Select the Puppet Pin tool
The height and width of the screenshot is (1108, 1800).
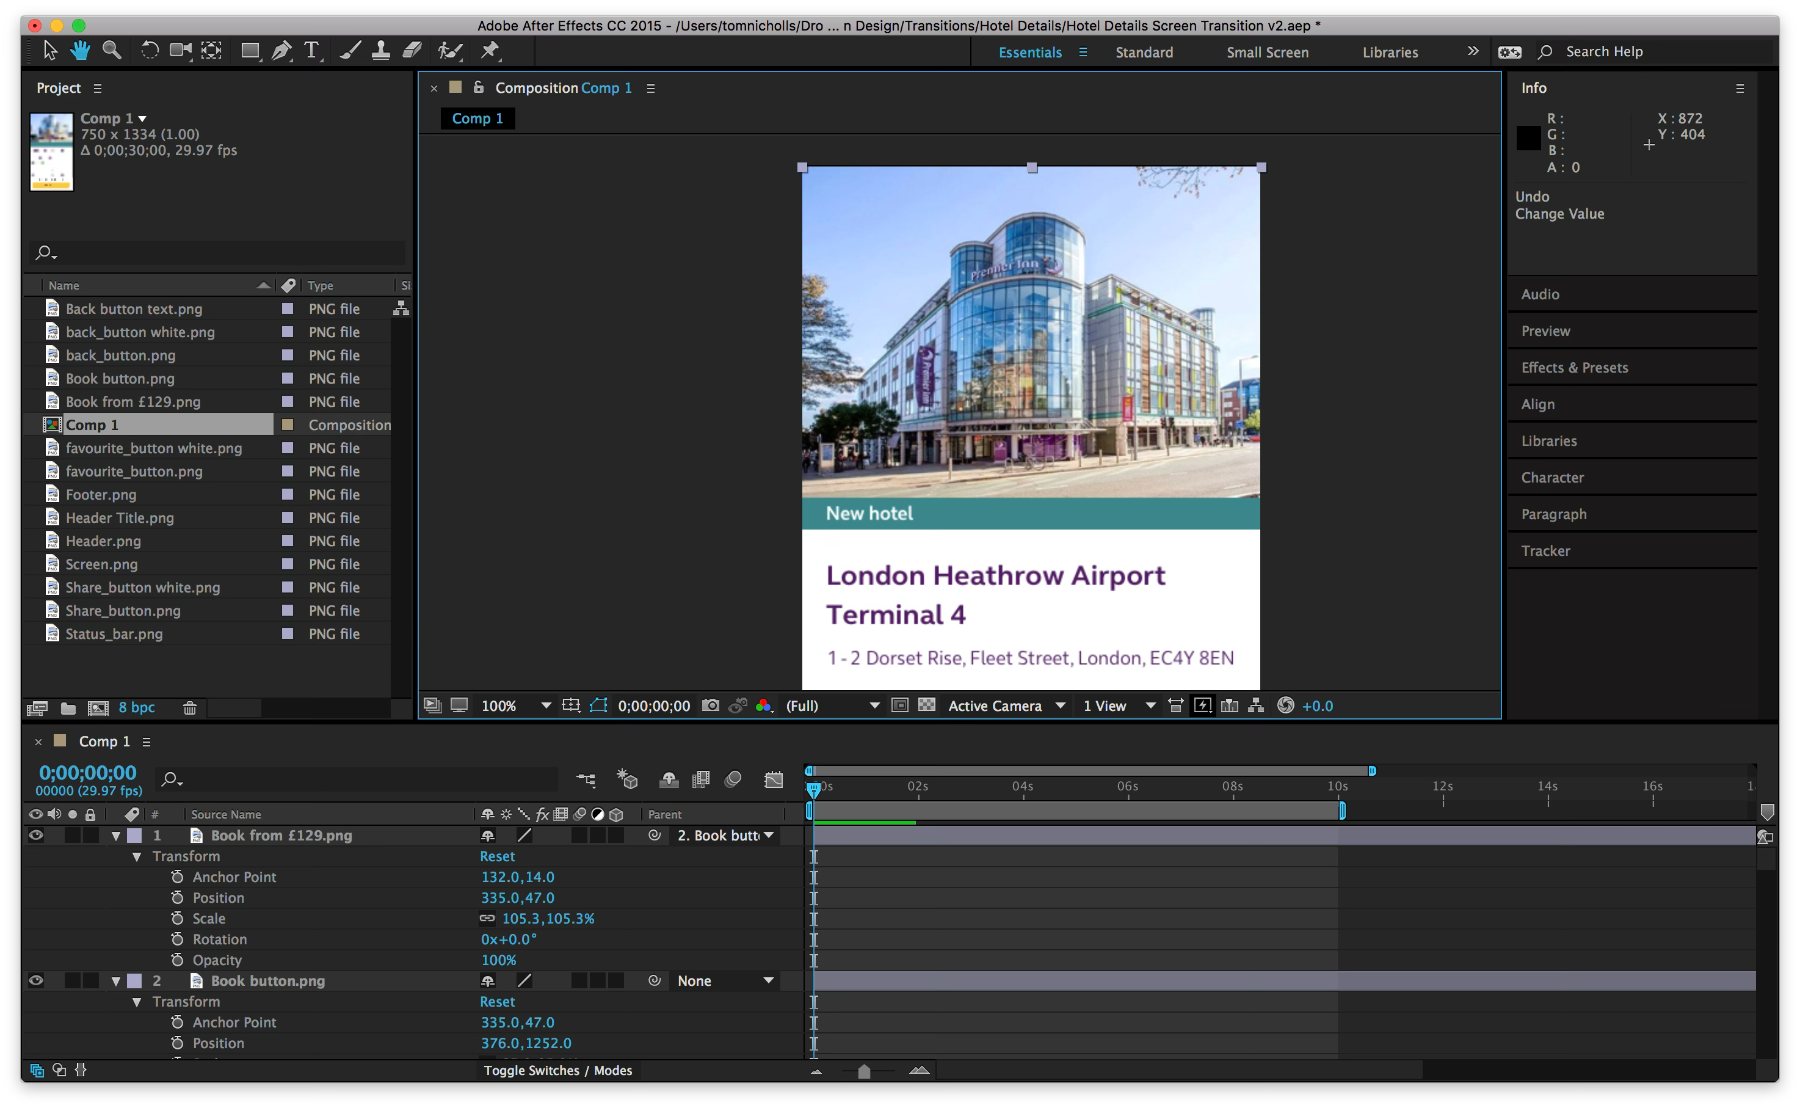[490, 50]
